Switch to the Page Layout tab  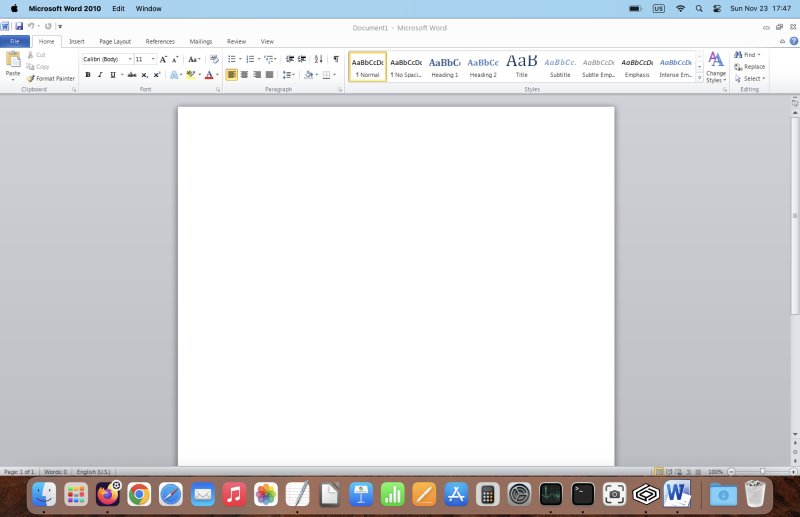coord(115,42)
